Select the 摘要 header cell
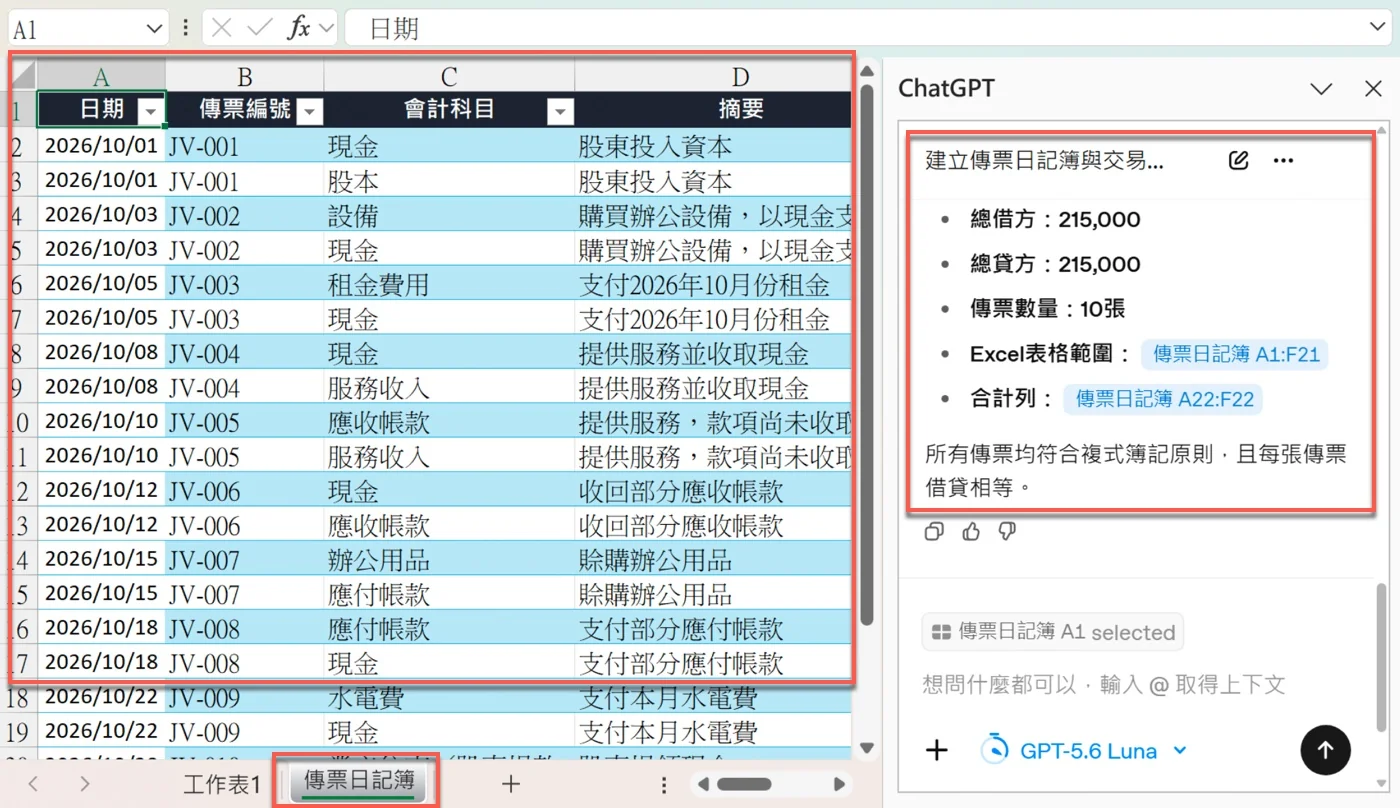Screen dimensions: 1400x808 click(712, 109)
